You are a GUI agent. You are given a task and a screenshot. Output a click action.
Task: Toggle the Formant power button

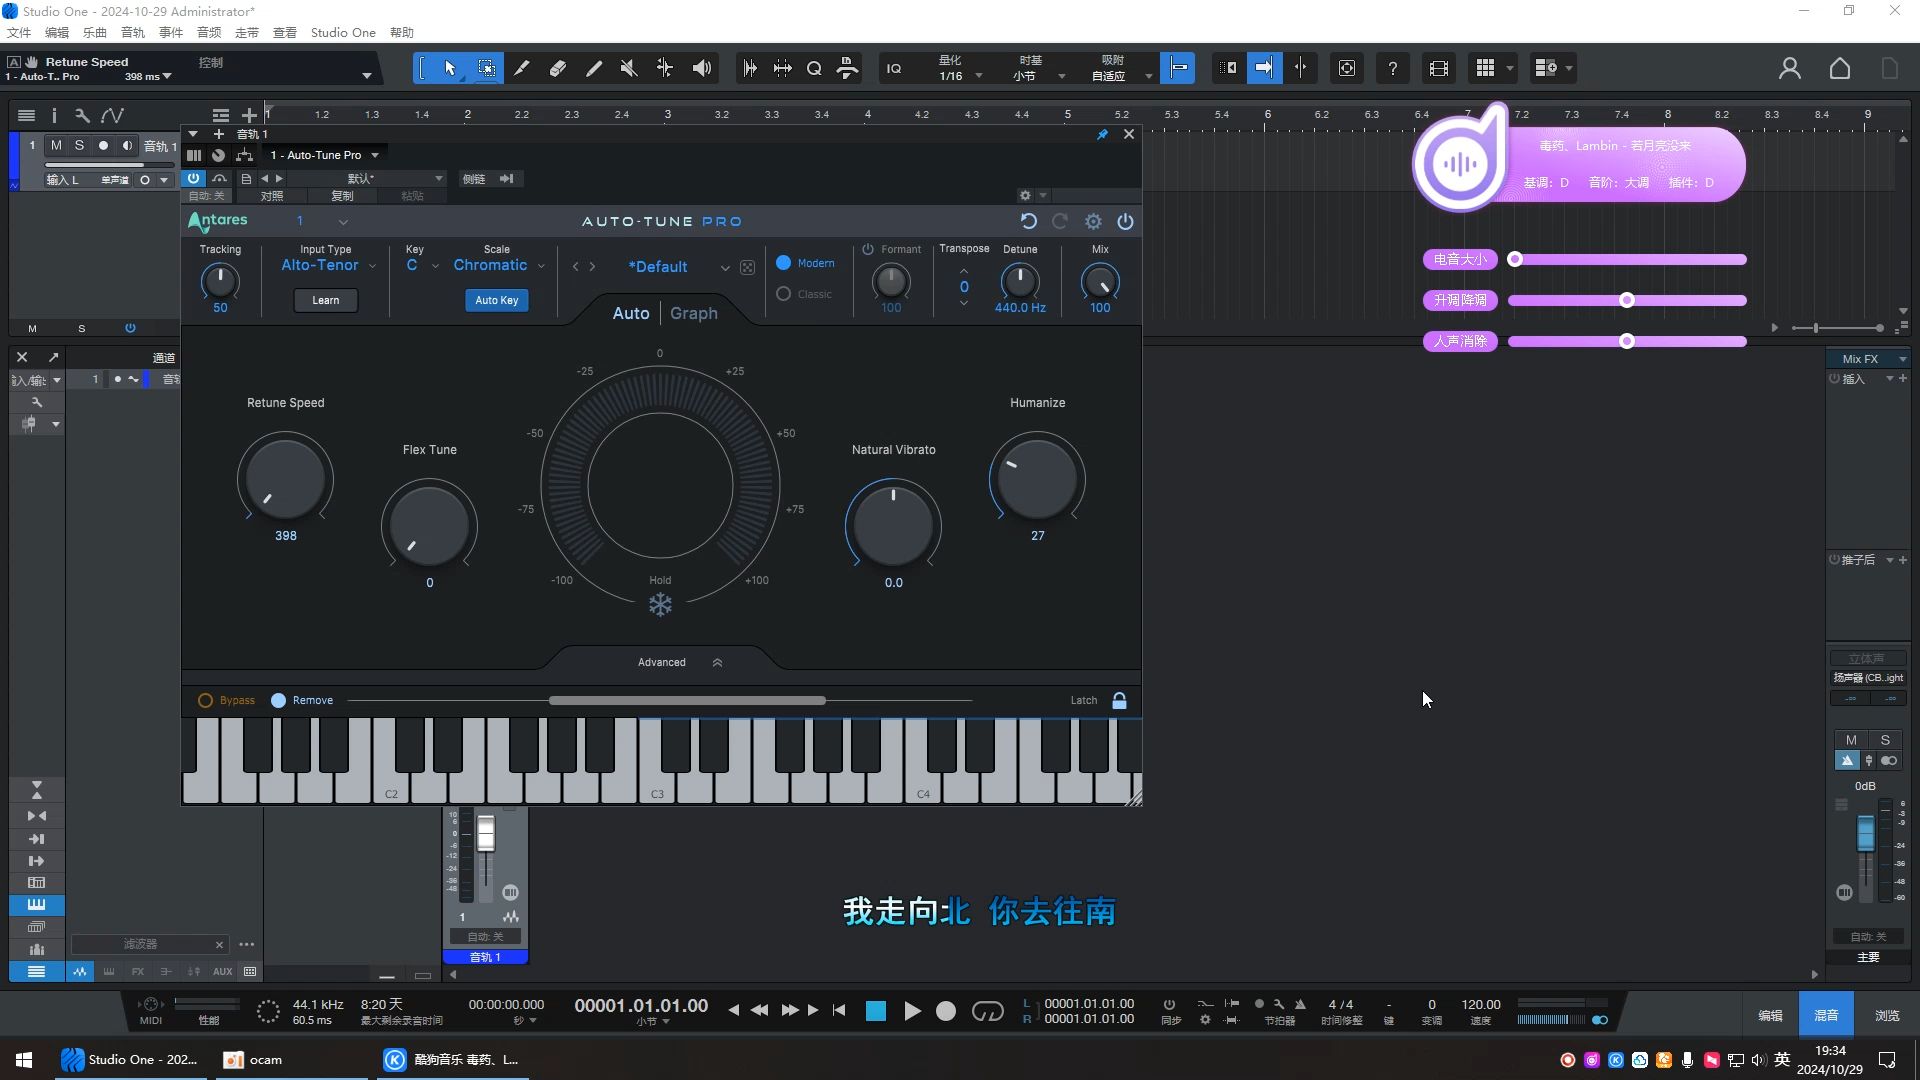[868, 249]
